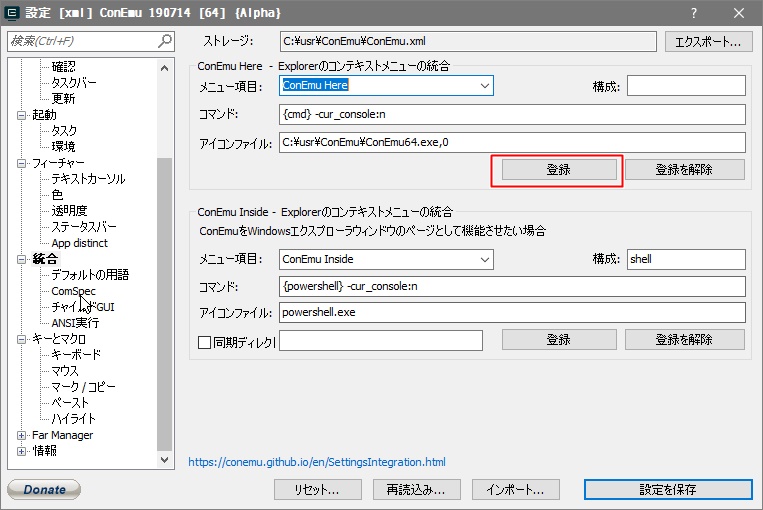Select ステータスバー in the tree
Image resolution: width=763 pixels, height=510 pixels.
(x=84, y=227)
